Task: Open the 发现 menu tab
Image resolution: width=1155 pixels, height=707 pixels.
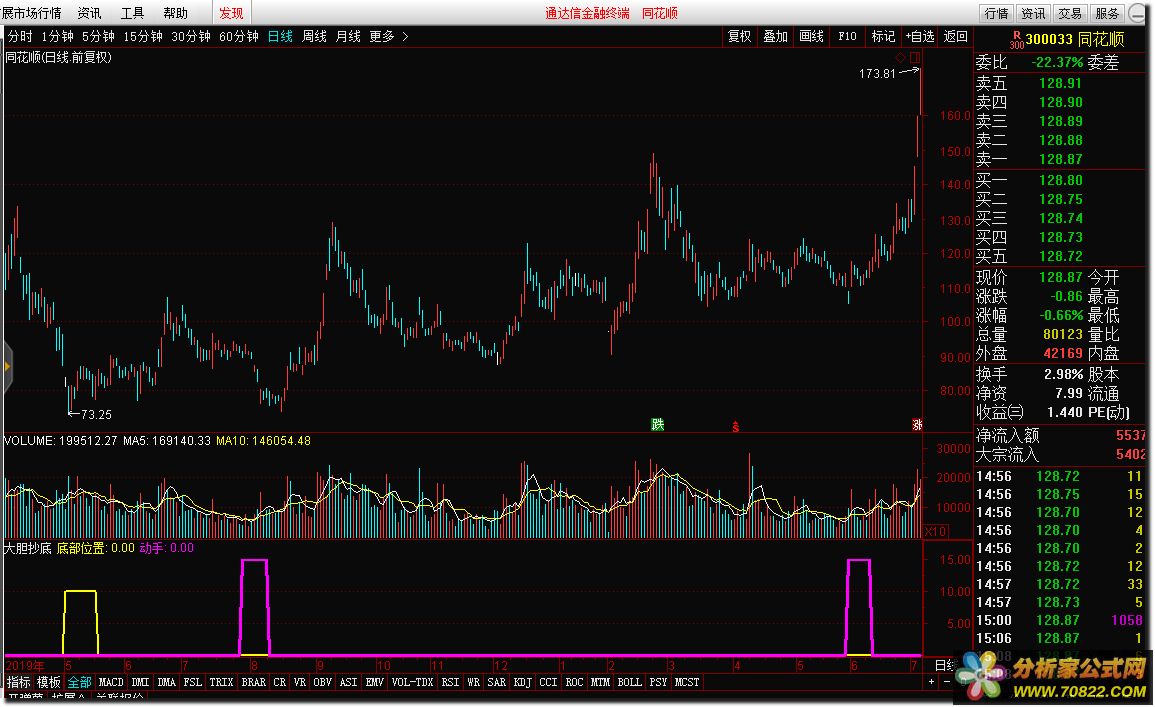Action: coord(231,13)
